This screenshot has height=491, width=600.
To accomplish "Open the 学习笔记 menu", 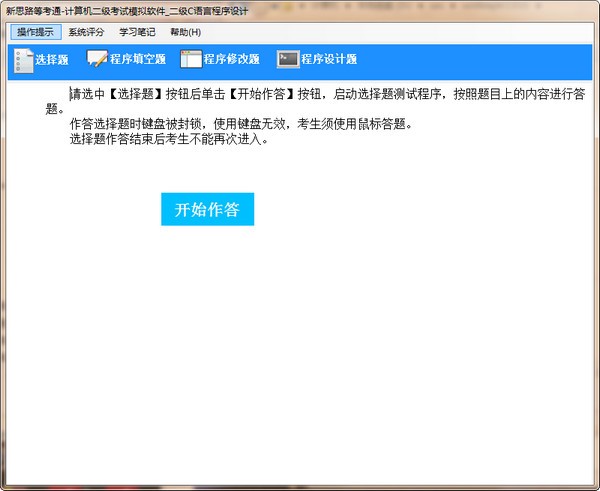I will coord(137,32).
